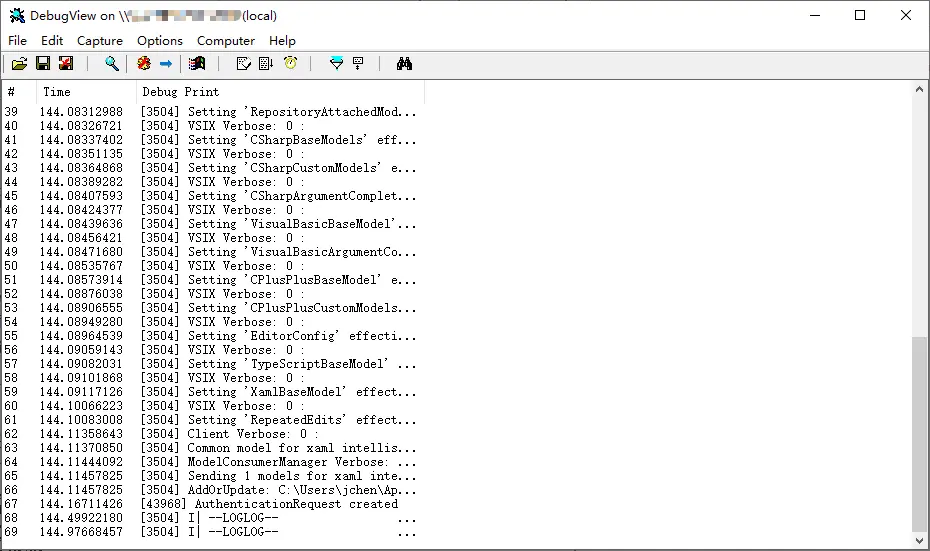Viewport: 930px width, 551px height.
Task: Click the Find binoculars icon
Action: tap(405, 63)
